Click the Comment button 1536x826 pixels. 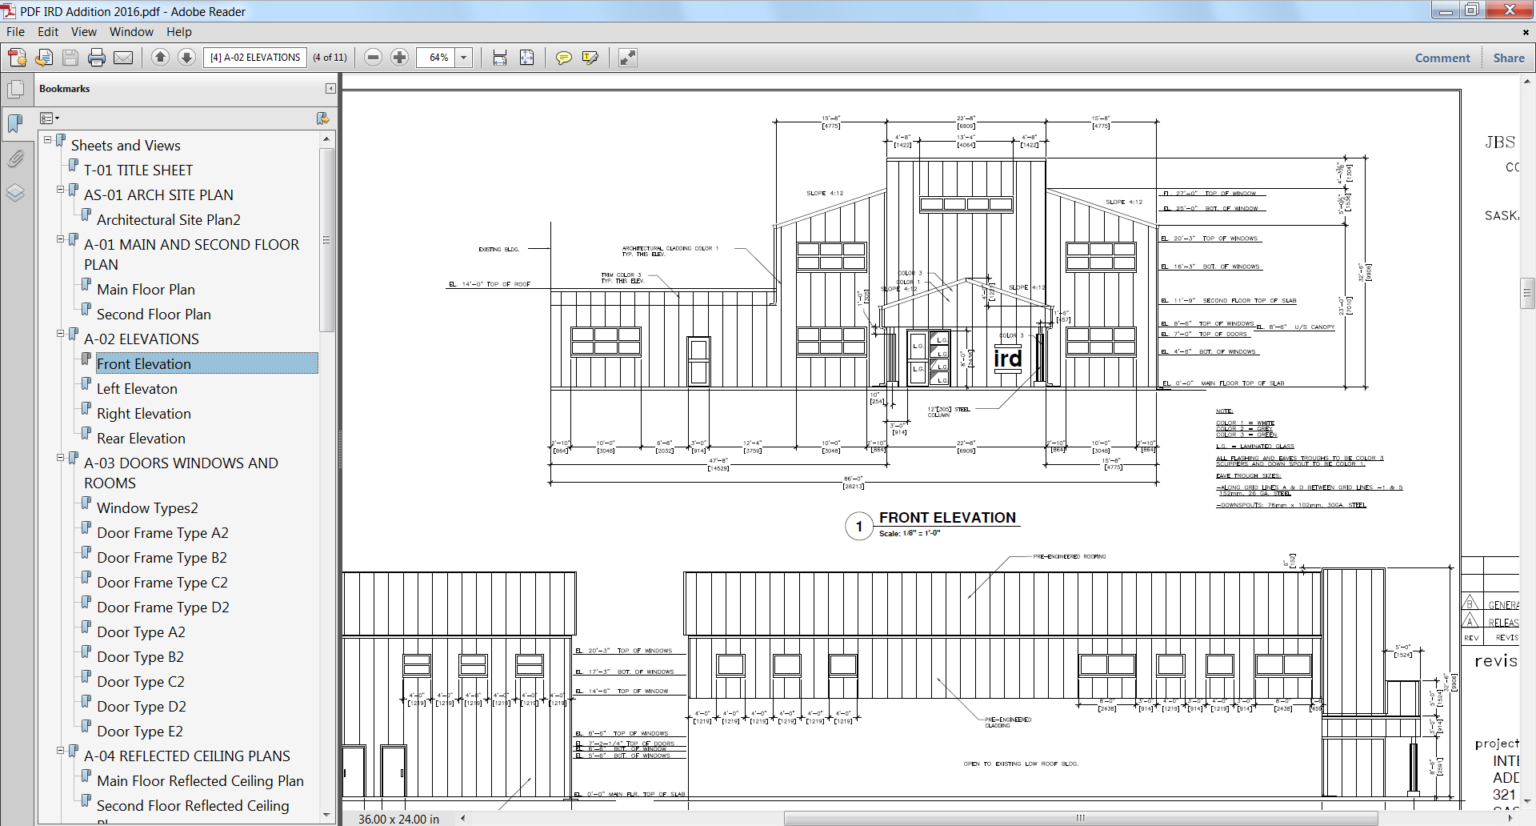coord(1442,57)
